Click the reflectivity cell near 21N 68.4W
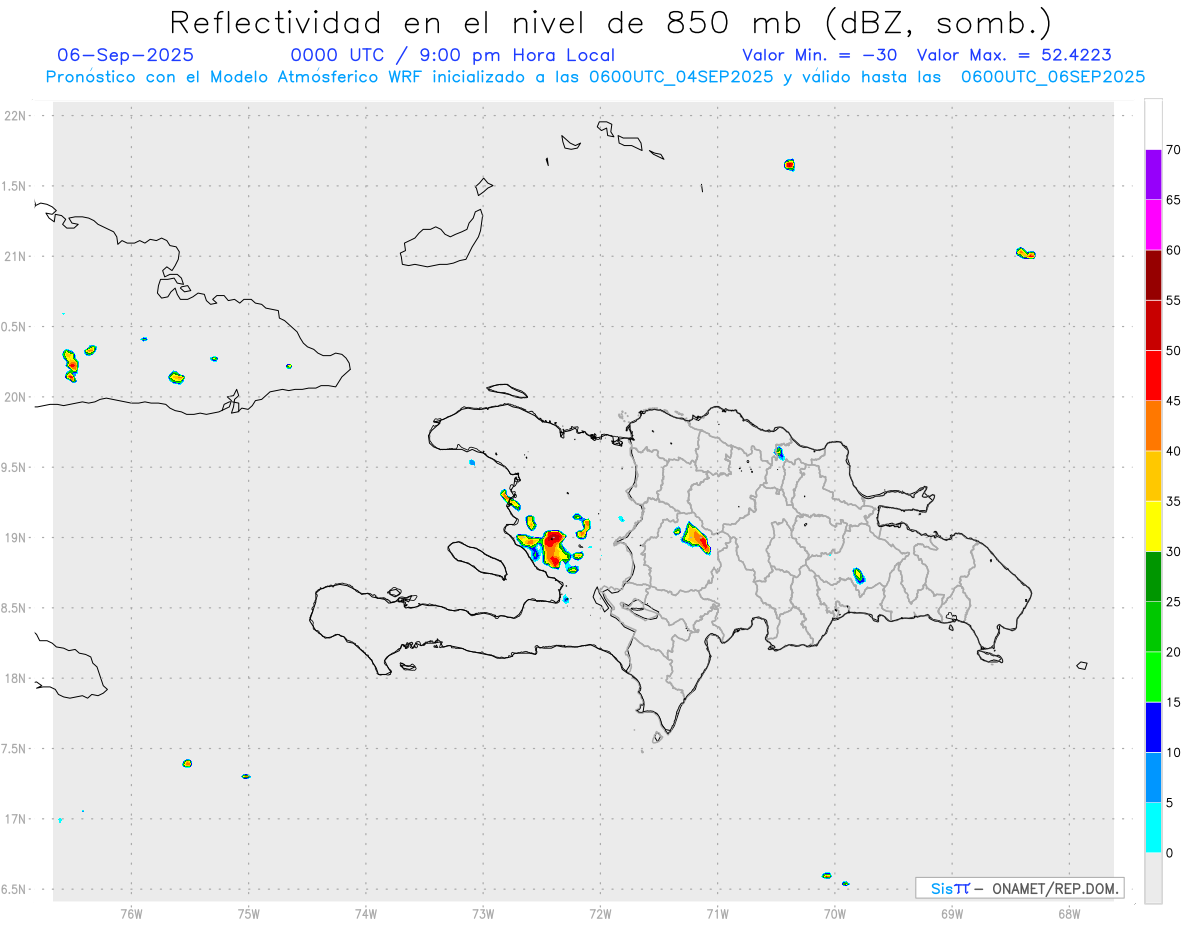The width and height of the screenshot is (1200, 927). 1025,253
